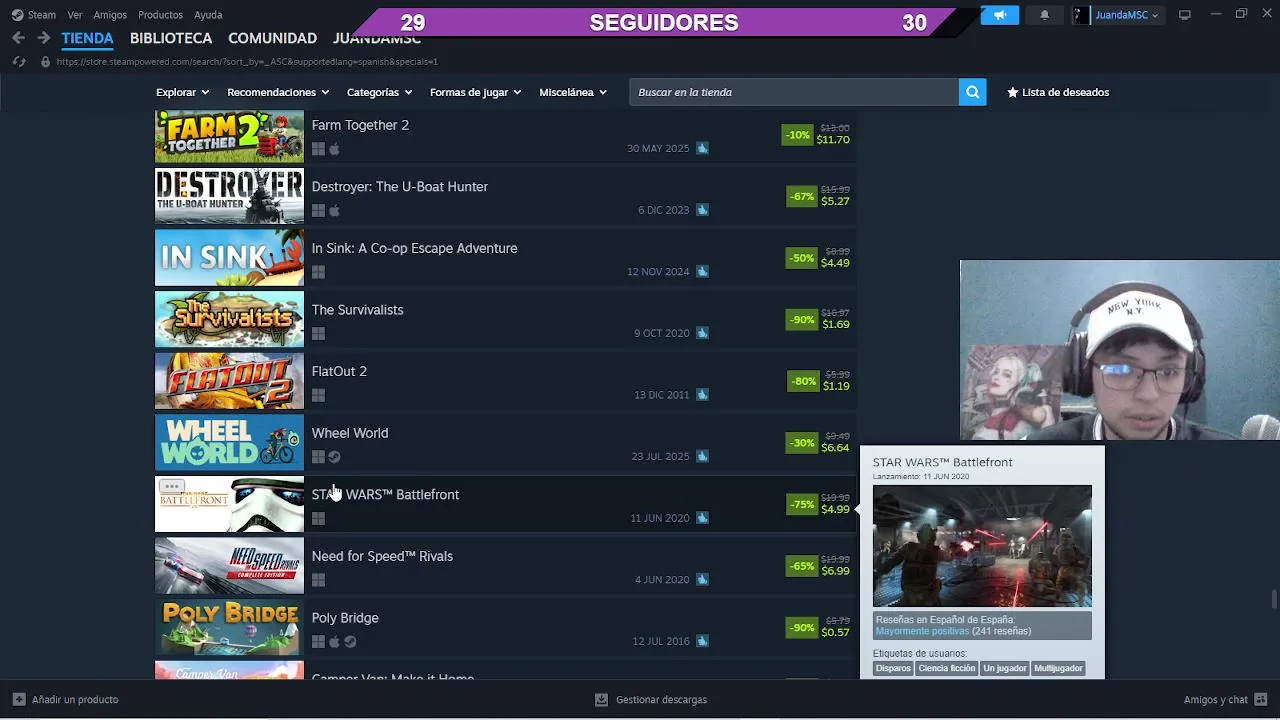Click the Steam logo in menu bar

coord(17,15)
